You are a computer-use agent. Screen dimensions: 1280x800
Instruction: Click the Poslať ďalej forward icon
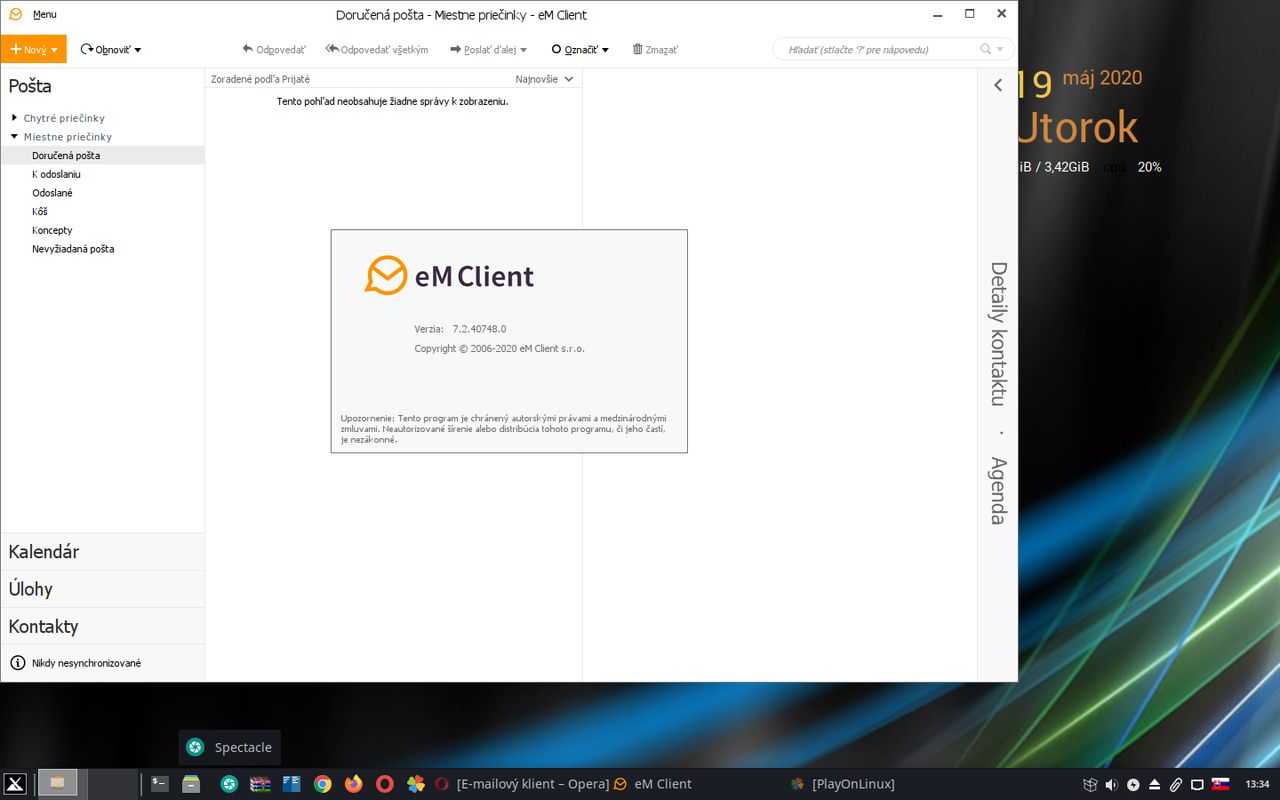(x=455, y=49)
